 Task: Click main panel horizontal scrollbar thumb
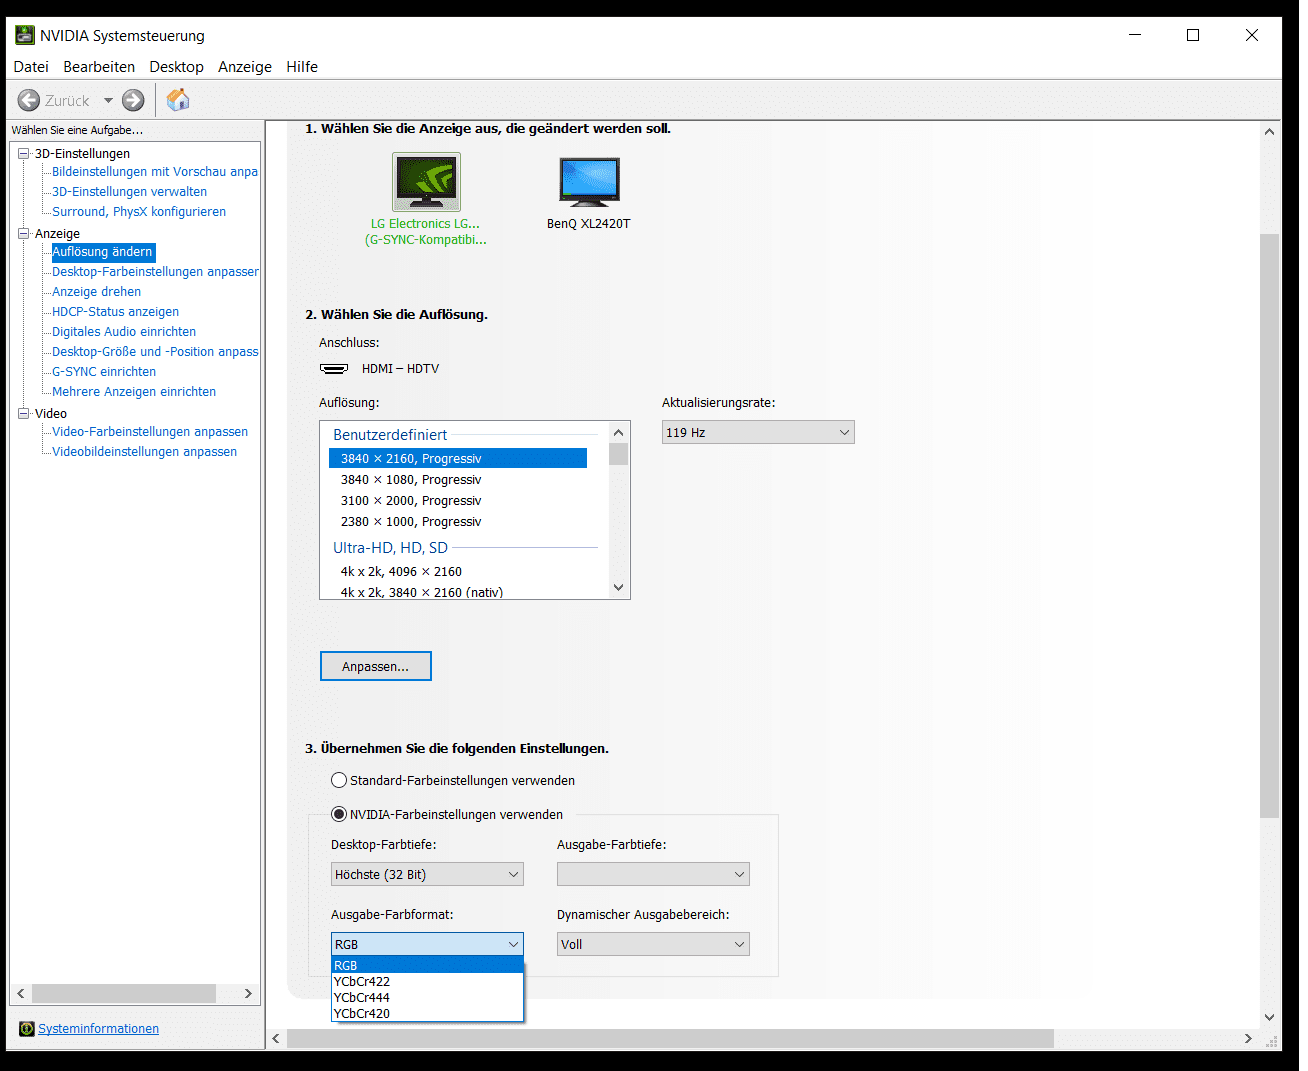[x=670, y=1038]
